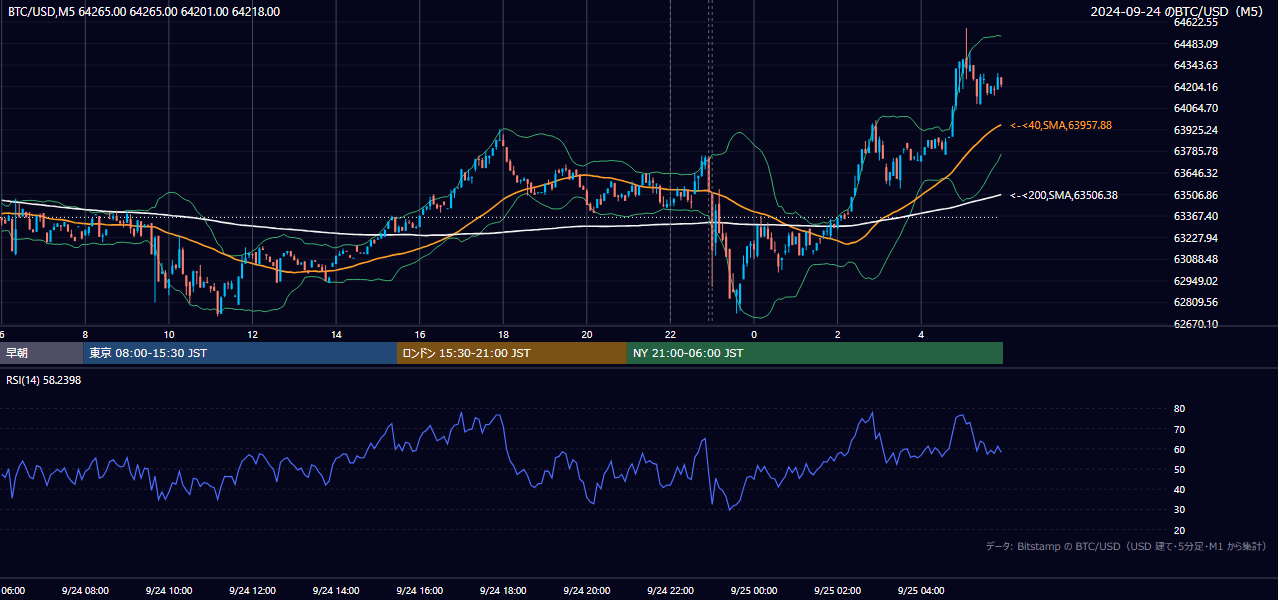Click hour tick '18' under the candlestick chart
The image size is (1278, 600).
pos(503,335)
